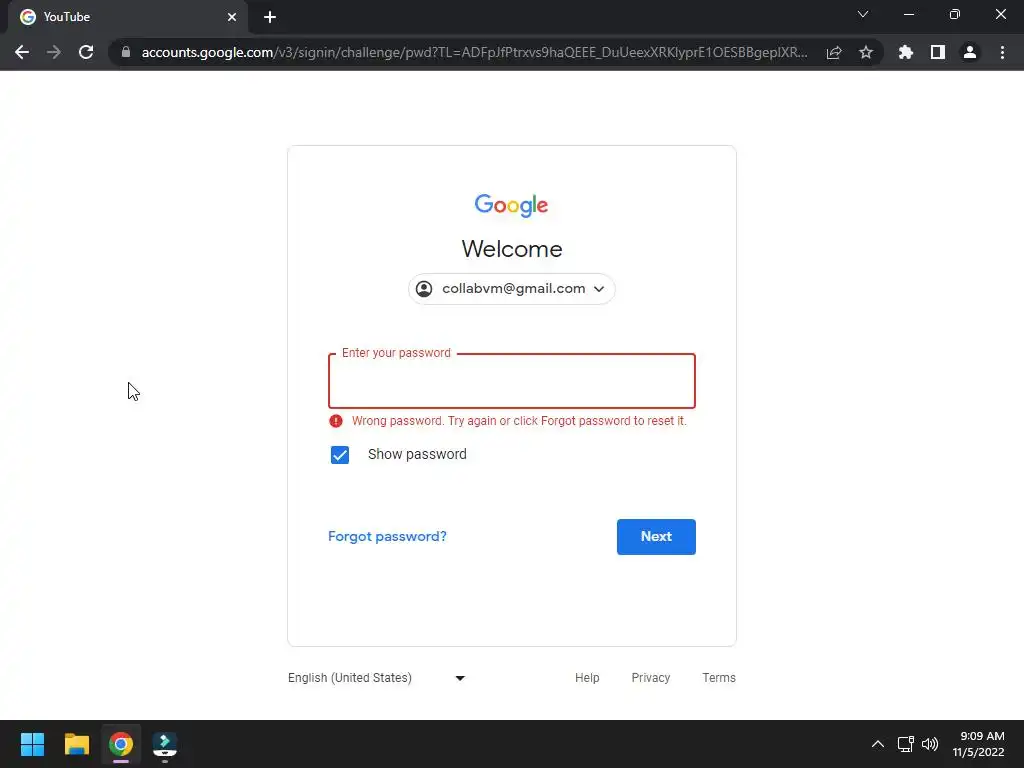Screen dimensions: 1024x768
Task: Click the red wrong password error icon
Action: [x=336, y=421]
